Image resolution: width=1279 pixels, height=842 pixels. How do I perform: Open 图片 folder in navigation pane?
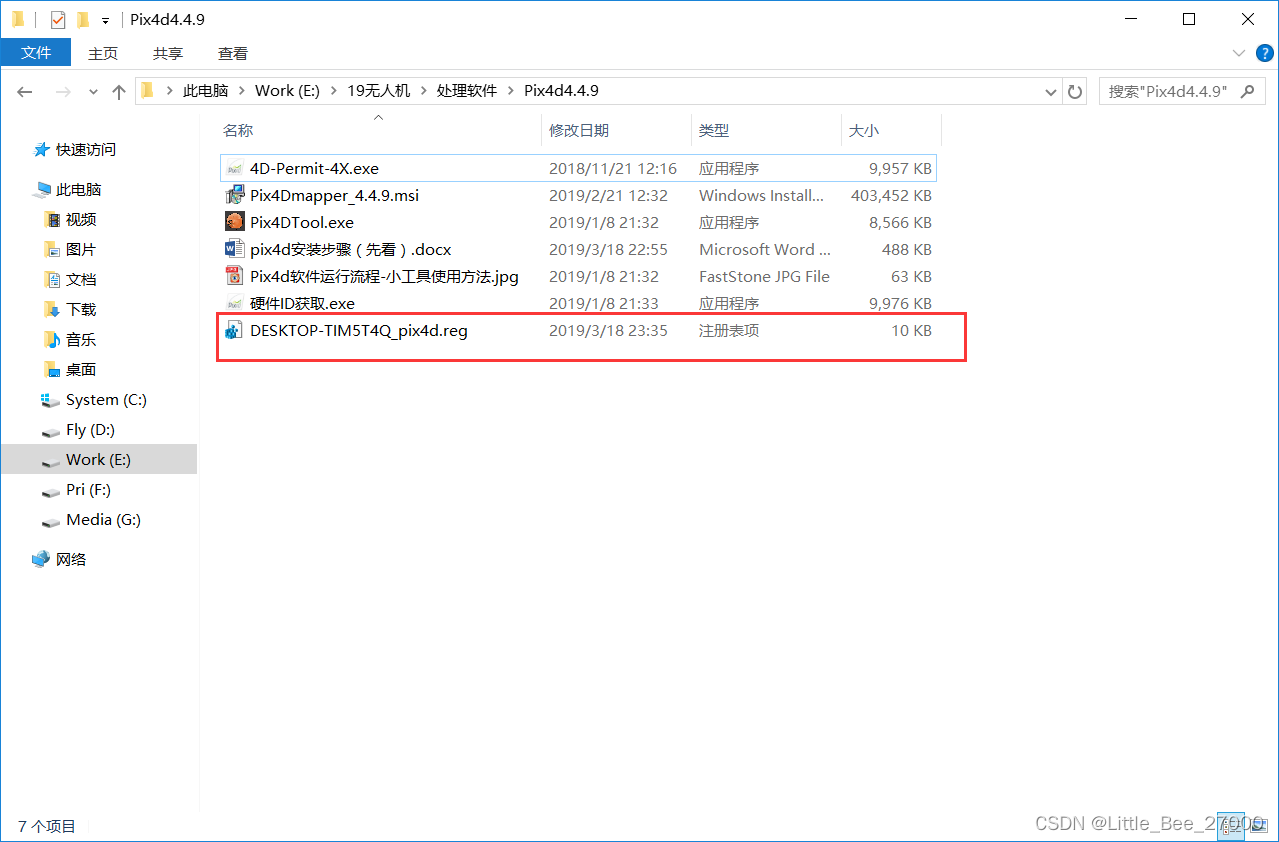[x=81, y=249]
